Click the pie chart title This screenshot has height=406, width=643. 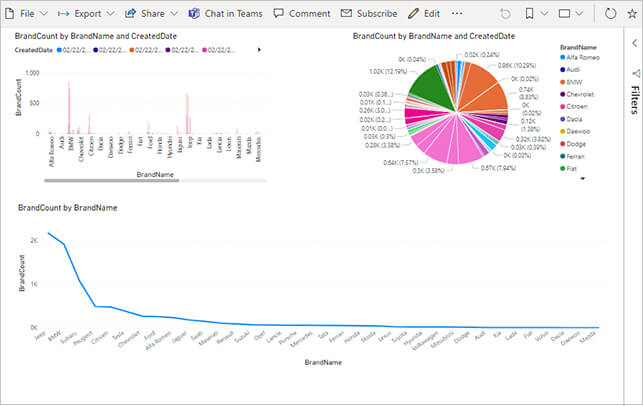point(434,36)
